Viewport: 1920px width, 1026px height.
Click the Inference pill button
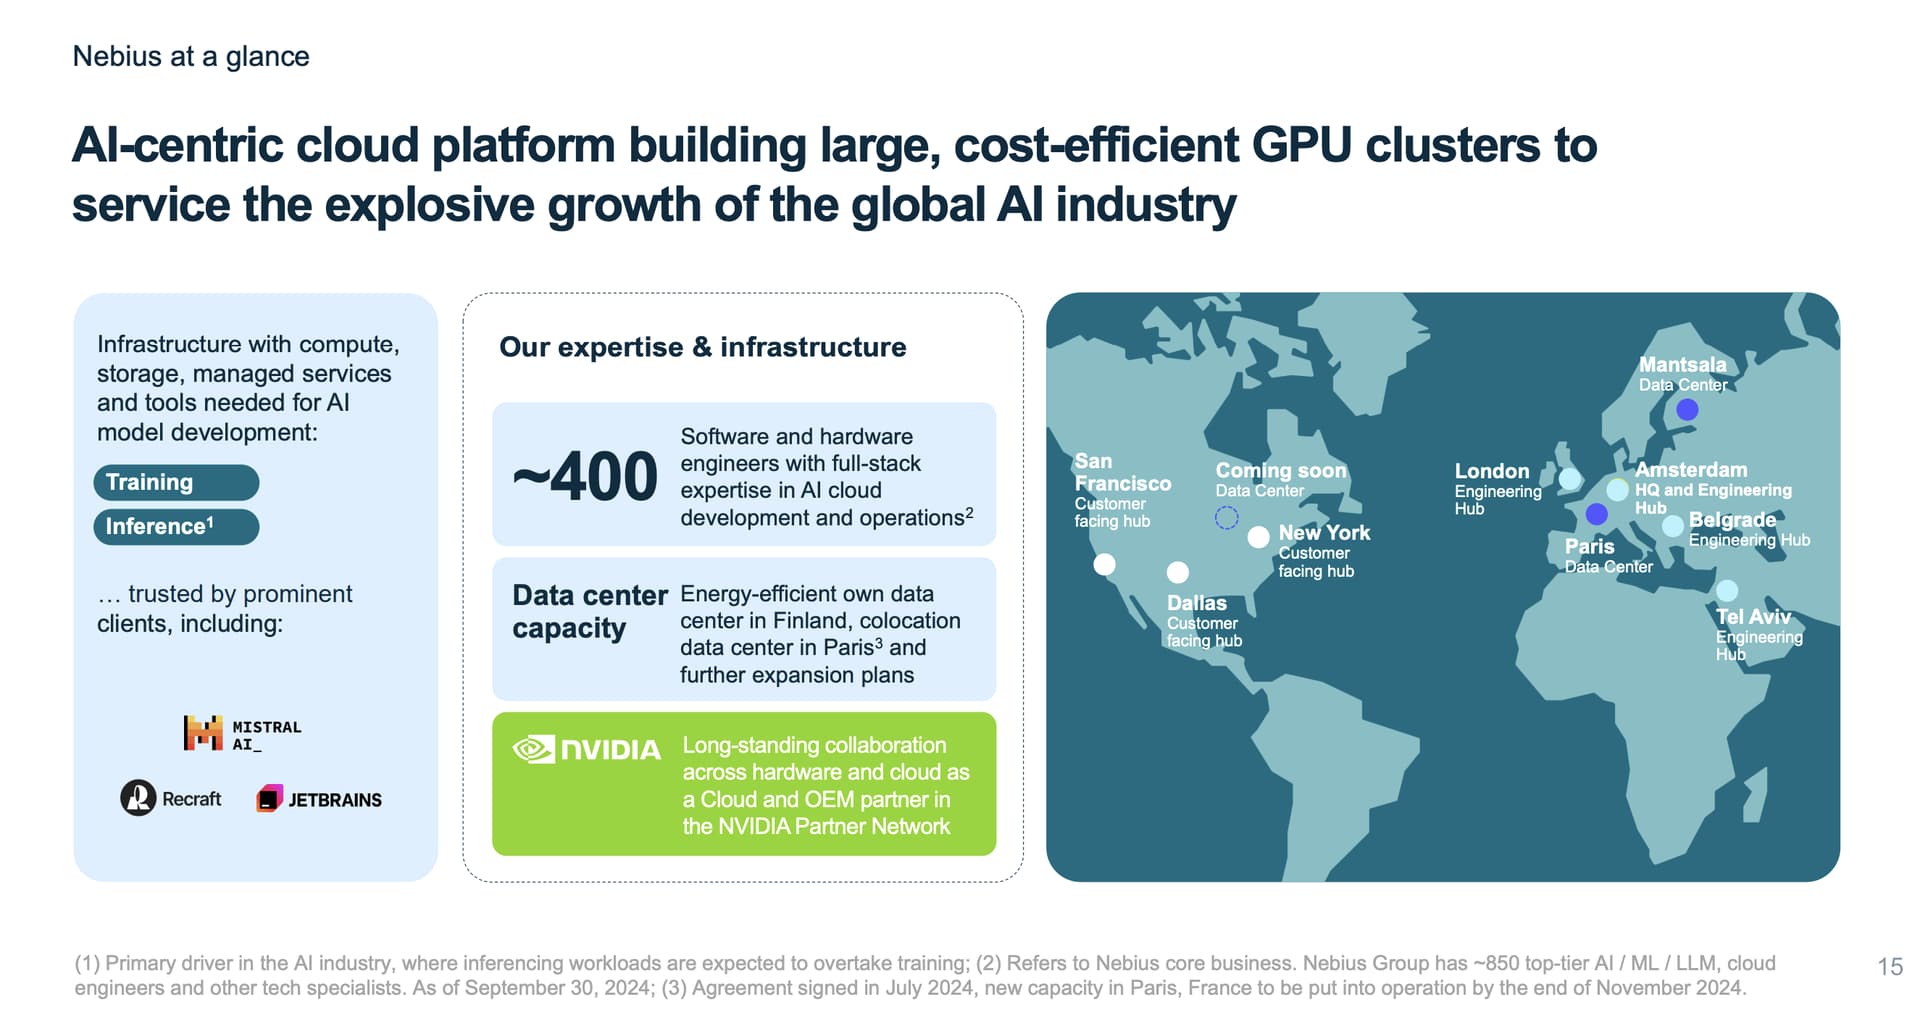pos(176,527)
